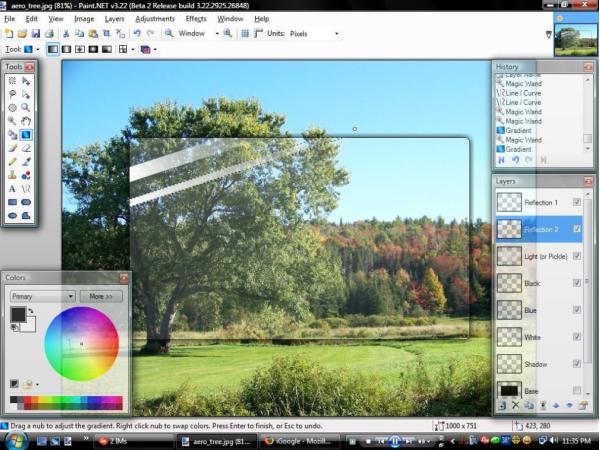
Task: Open the zoom Window dropdown
Action: 197,33
